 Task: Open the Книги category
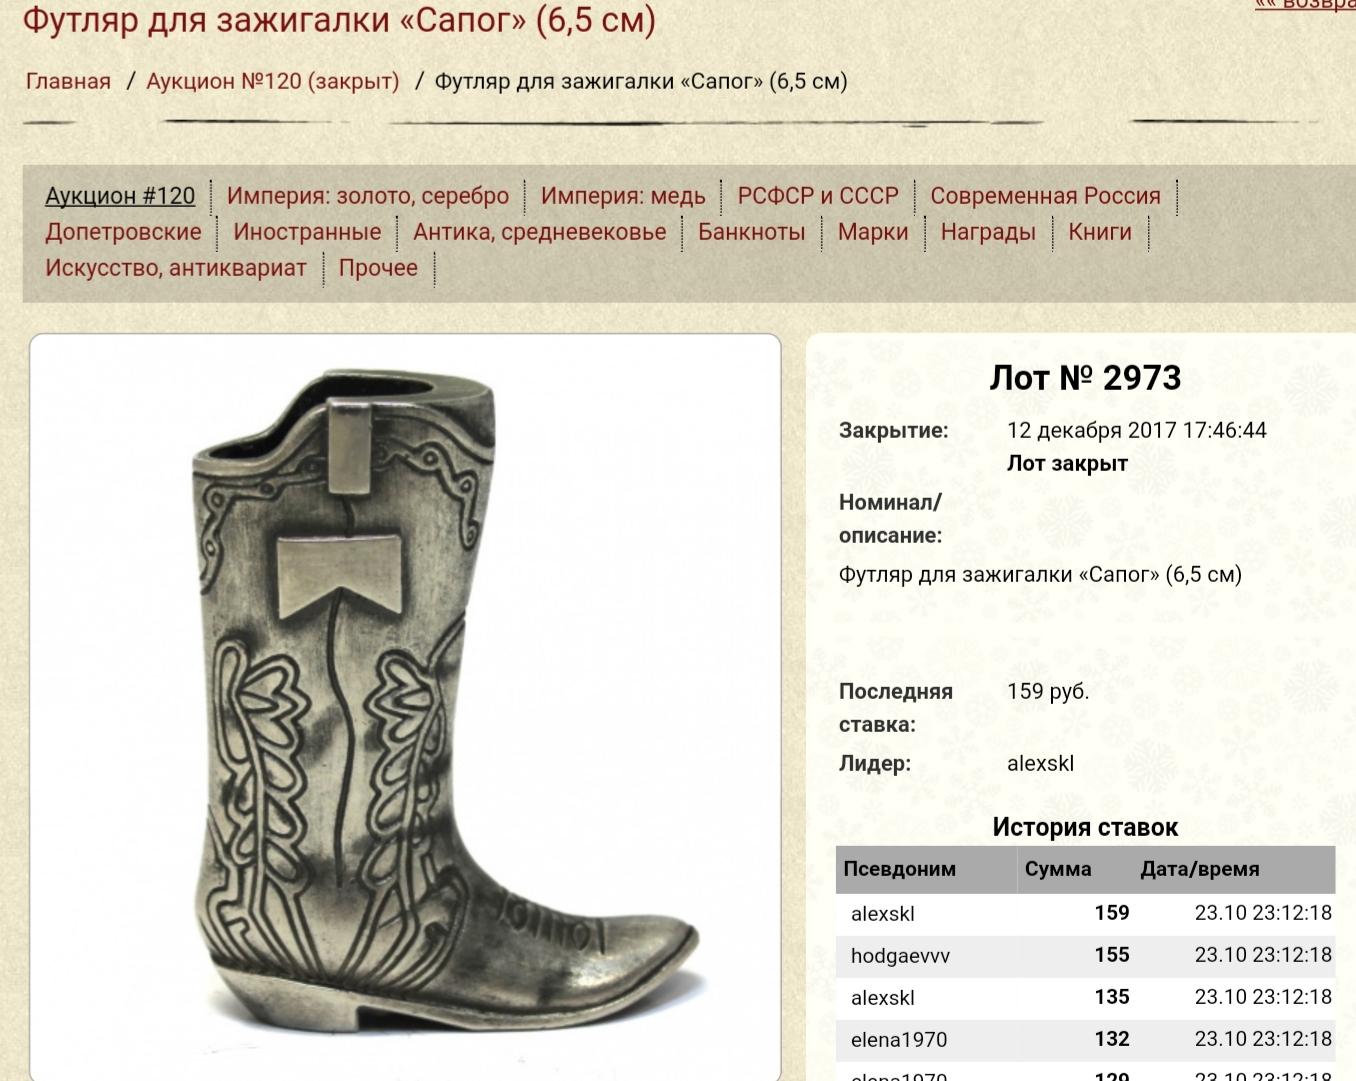pyautogui.click(x=1100, y=232)
